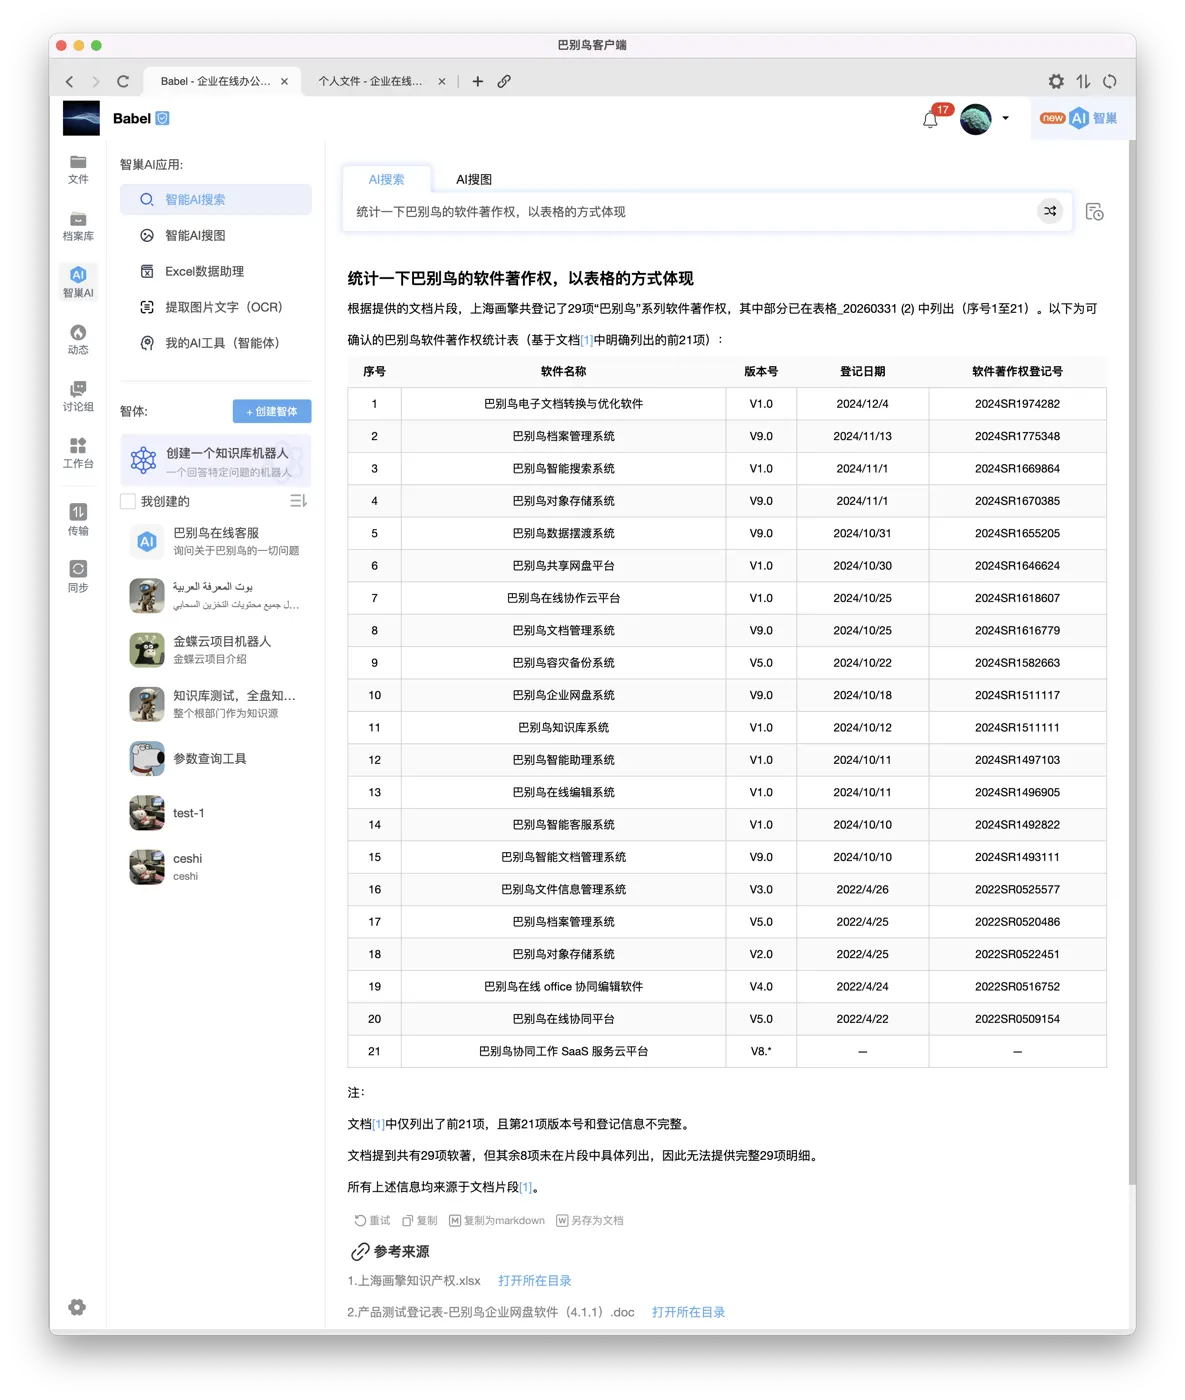The height and width of the screenshot is (1400, 1185).
Task: Select 智能AI搜图 application
Action: click(x=216, y=235)
